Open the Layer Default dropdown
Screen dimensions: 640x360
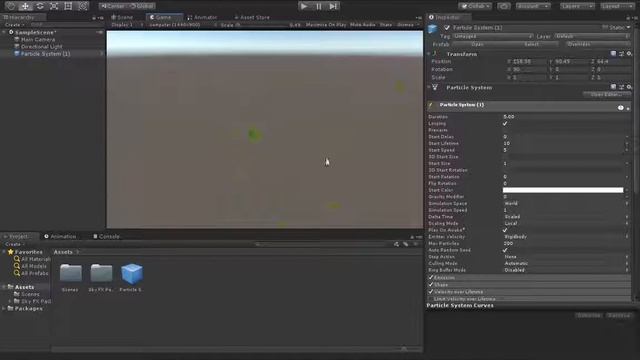click(591, 36)
